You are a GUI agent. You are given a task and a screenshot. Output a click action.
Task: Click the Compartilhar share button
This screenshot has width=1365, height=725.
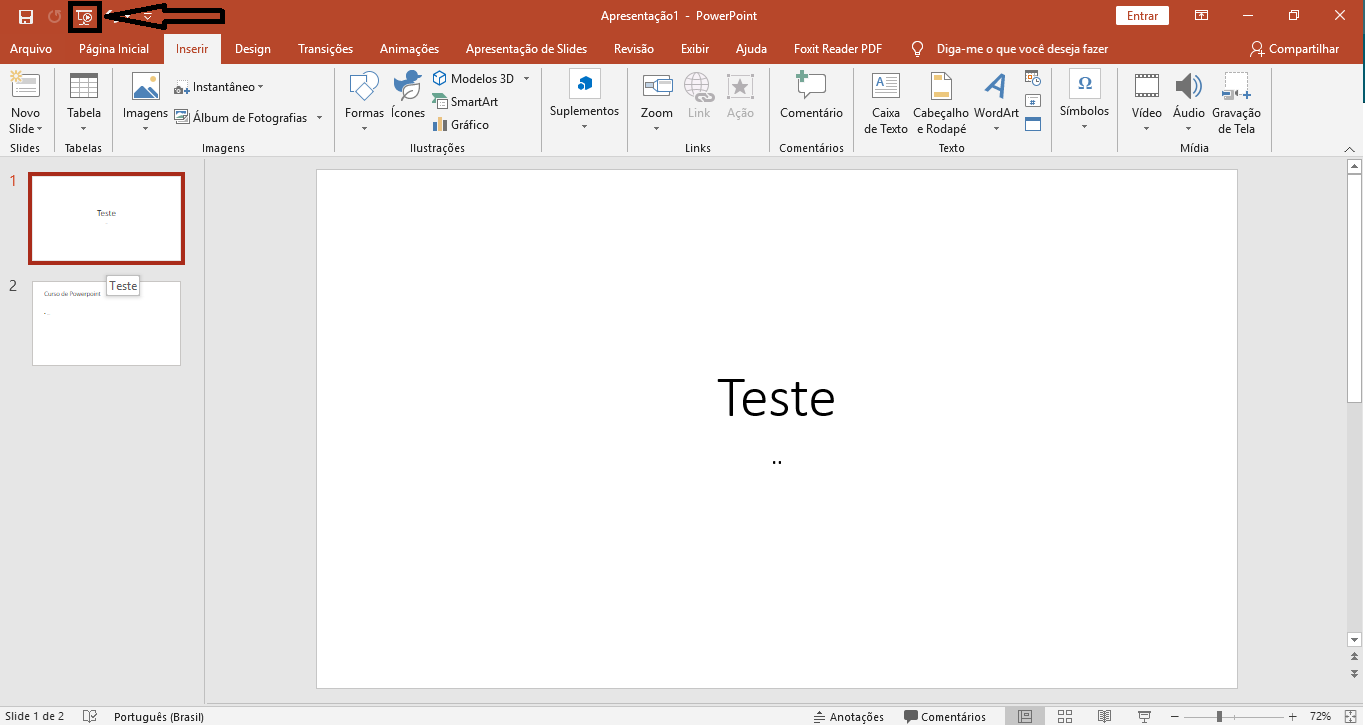pos(1294,49)
